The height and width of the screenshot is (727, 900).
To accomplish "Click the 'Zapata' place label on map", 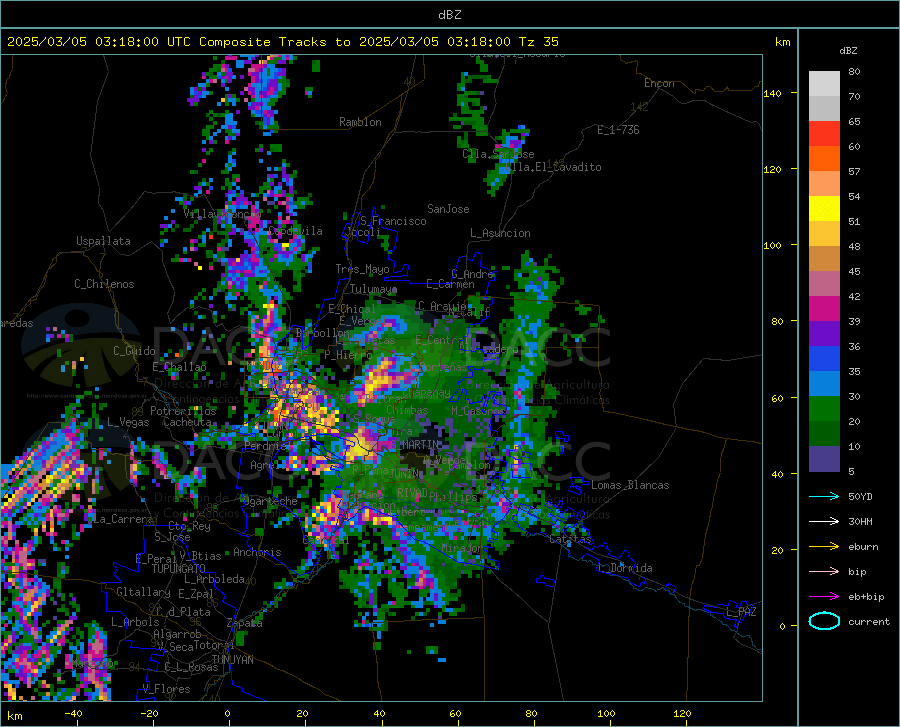I will pos(245,623).
